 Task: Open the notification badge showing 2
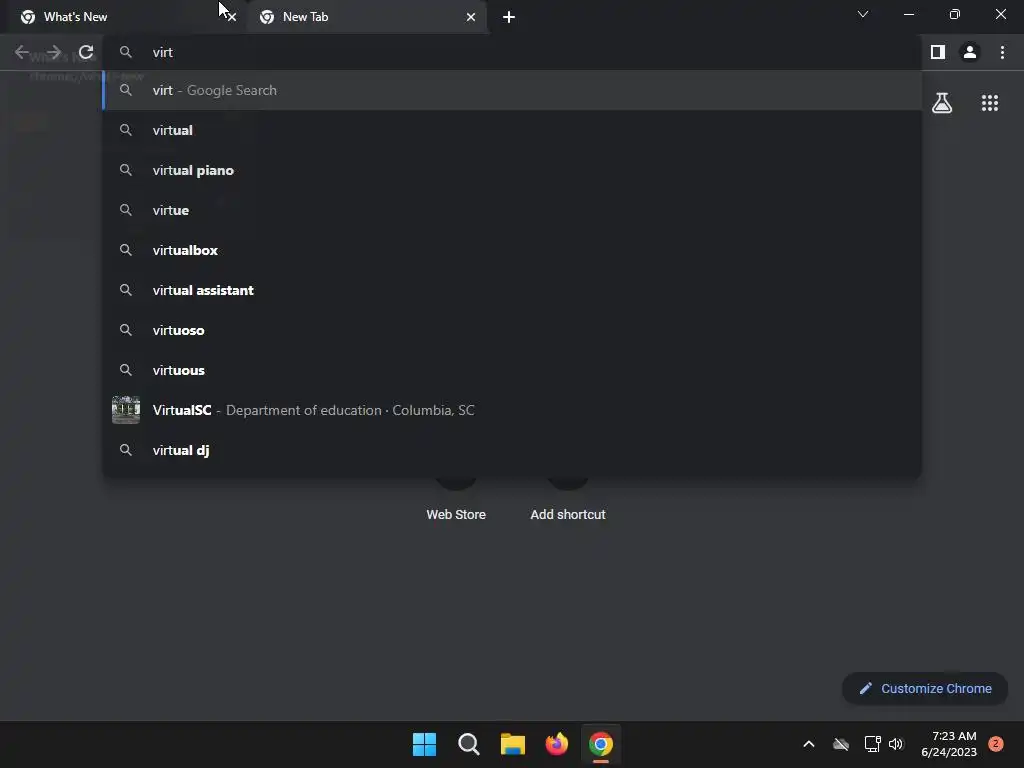pos(996,743)
